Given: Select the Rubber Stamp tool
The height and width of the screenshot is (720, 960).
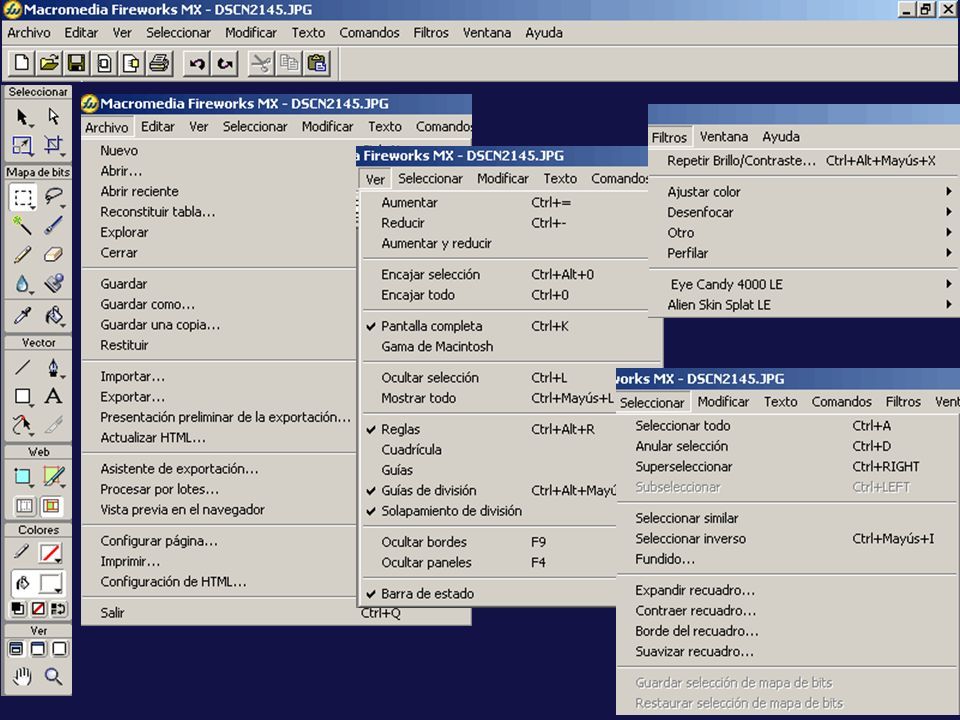Looking at the screenshot, I should pos(53,283).
